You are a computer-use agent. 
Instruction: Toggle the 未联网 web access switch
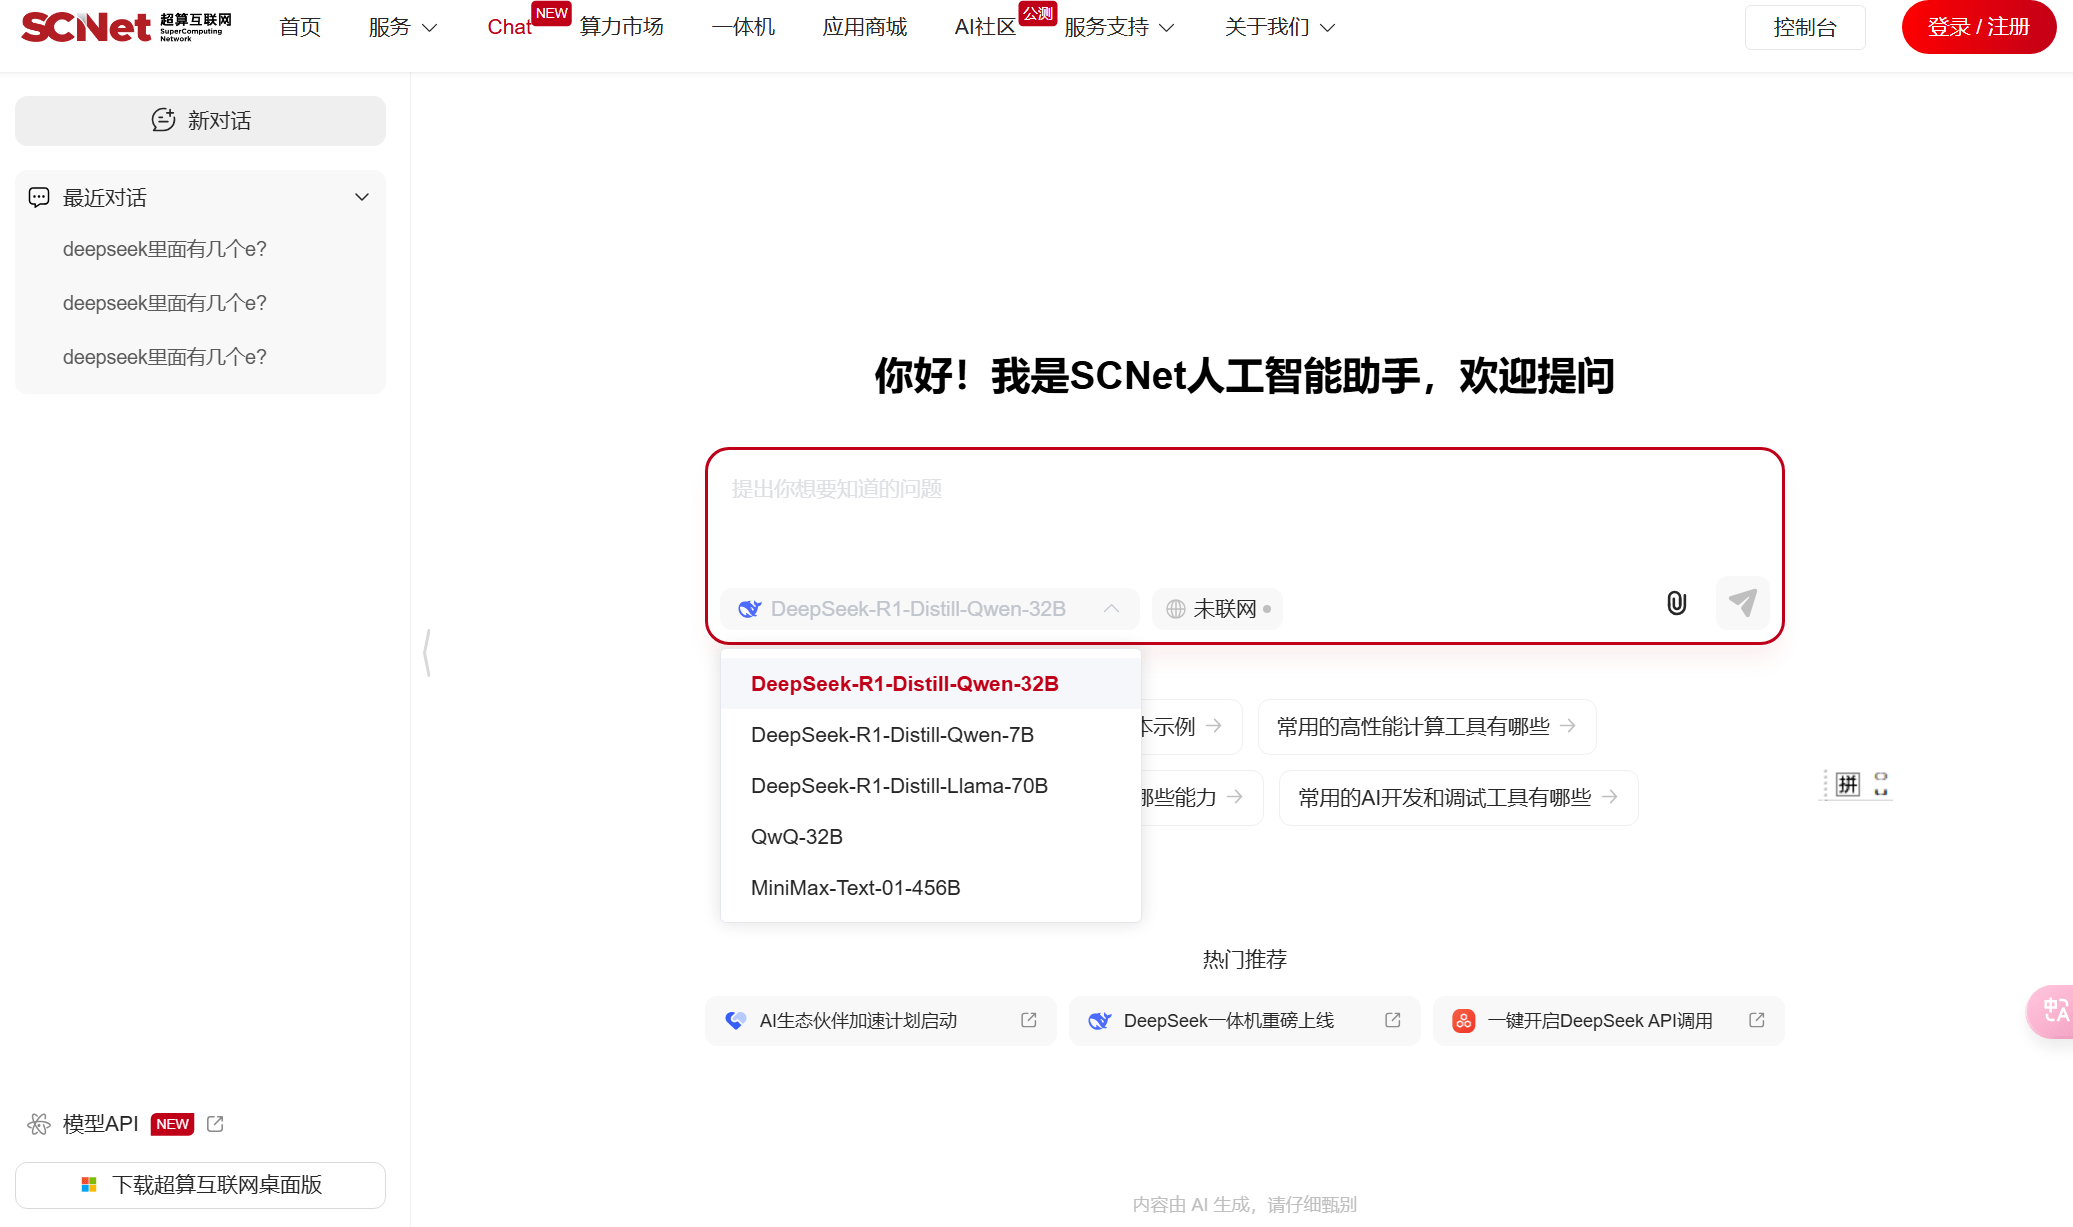click(1216, 609)
